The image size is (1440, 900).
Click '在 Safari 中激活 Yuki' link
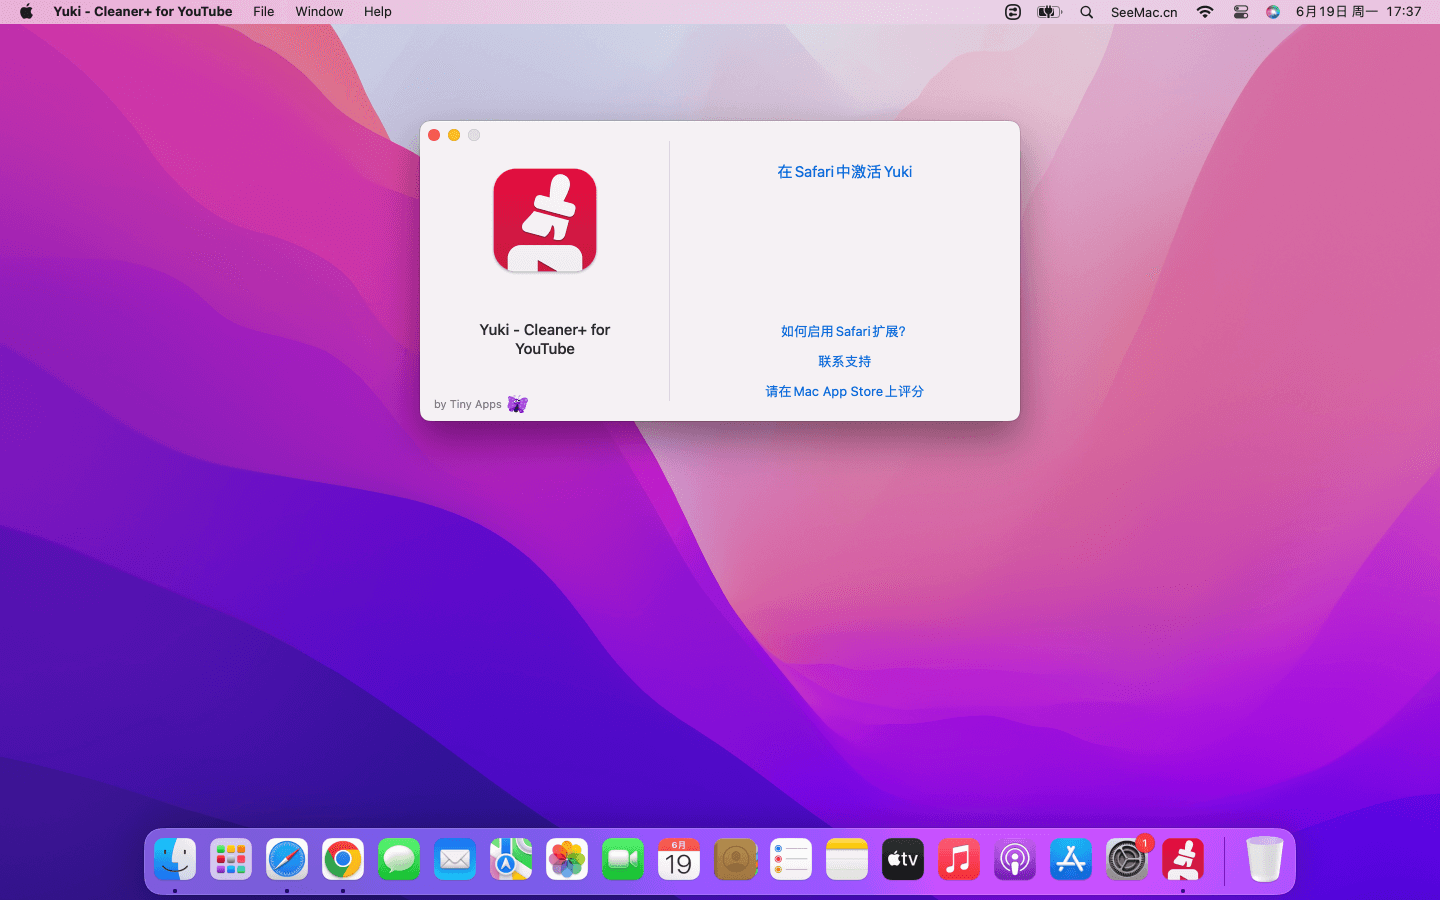tap(844, 172)
